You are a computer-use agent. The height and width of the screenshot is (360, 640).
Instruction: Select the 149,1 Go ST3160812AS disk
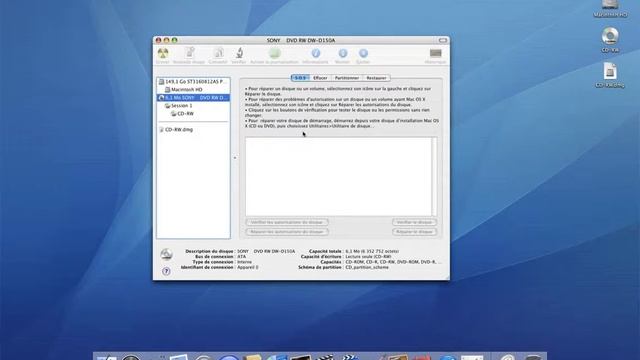point(193,82)
